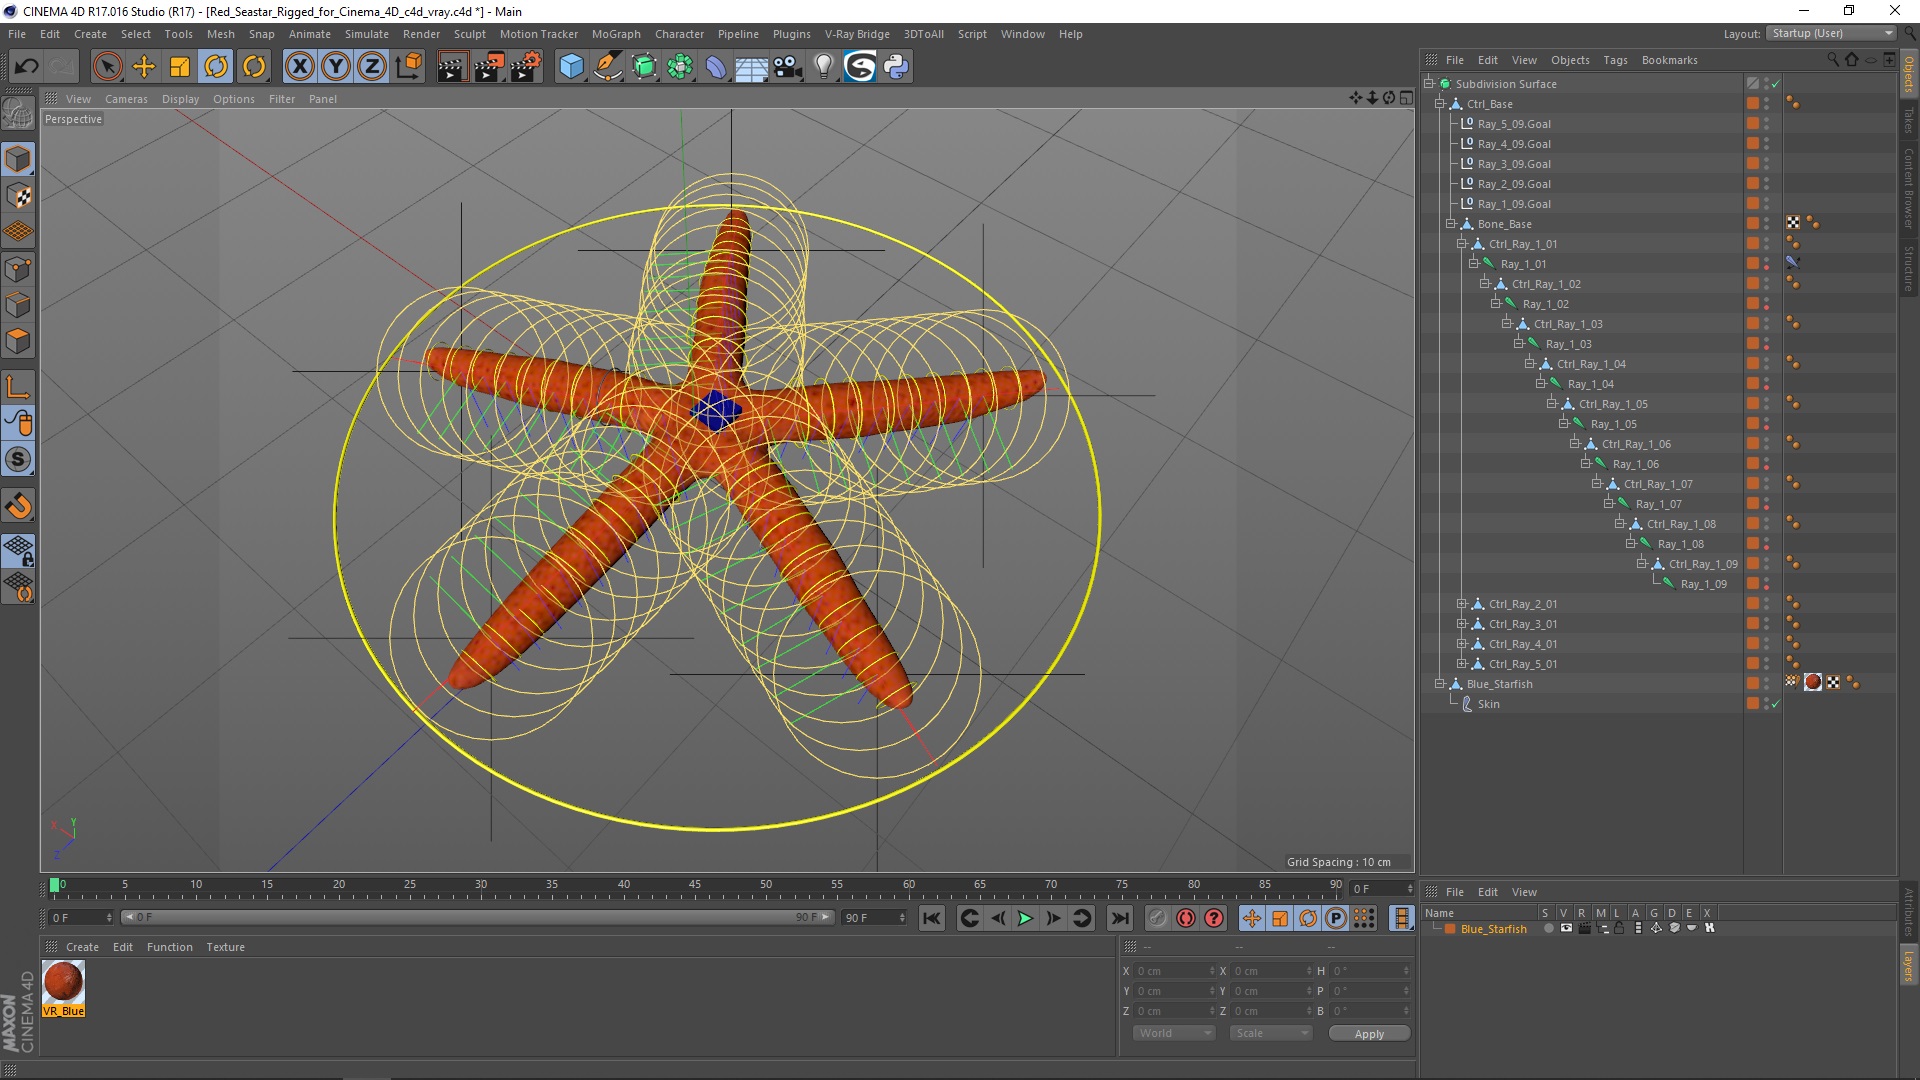Screen dimensions: 1920x1080
Task: Play the animation forward
Action: click(1026, 918)
